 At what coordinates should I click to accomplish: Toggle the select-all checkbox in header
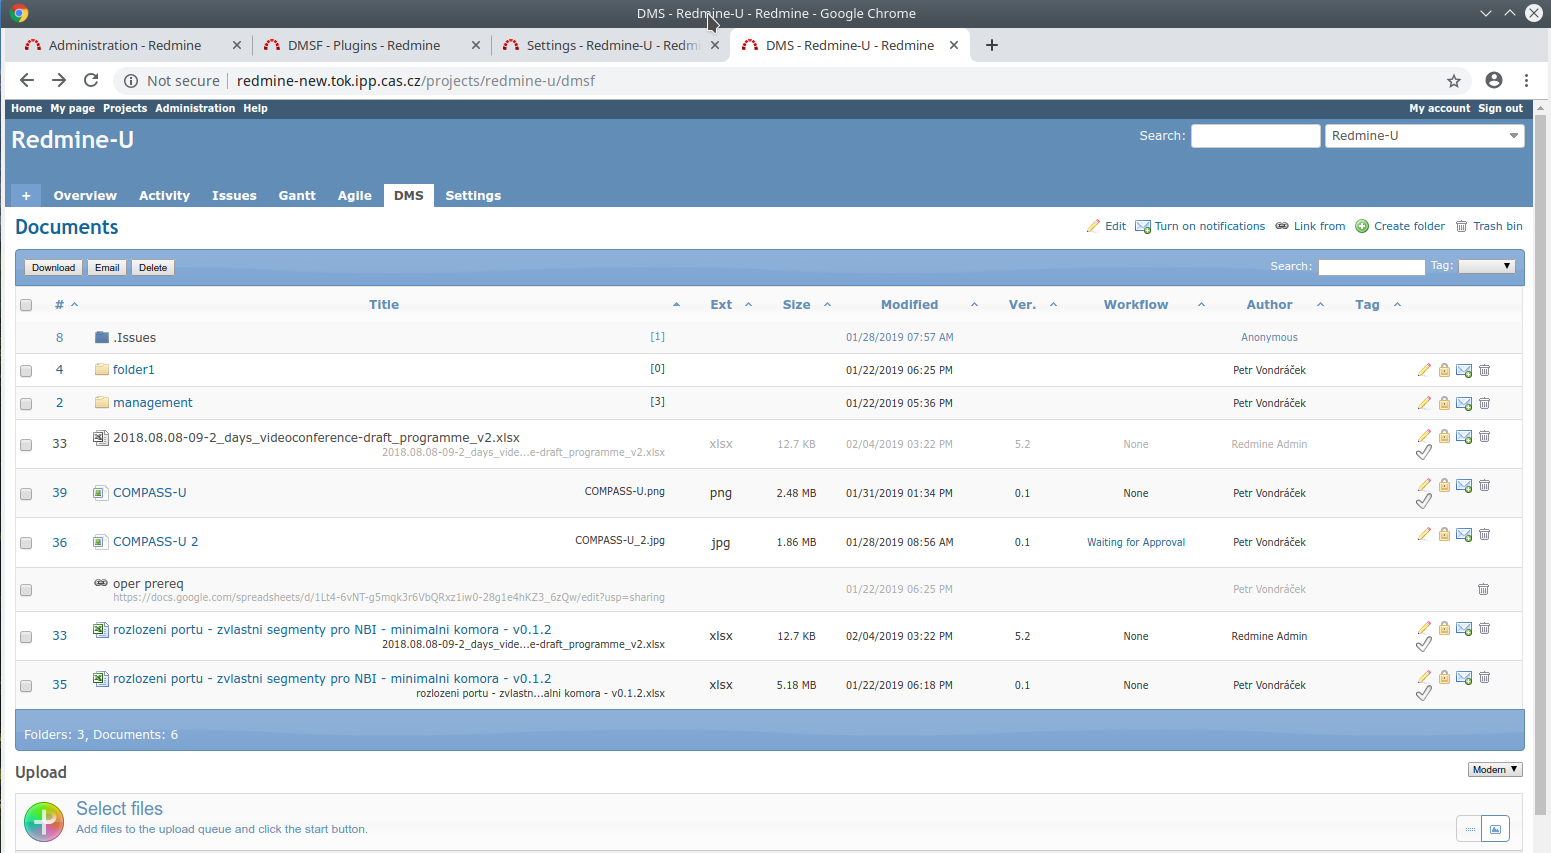(25, 305)
